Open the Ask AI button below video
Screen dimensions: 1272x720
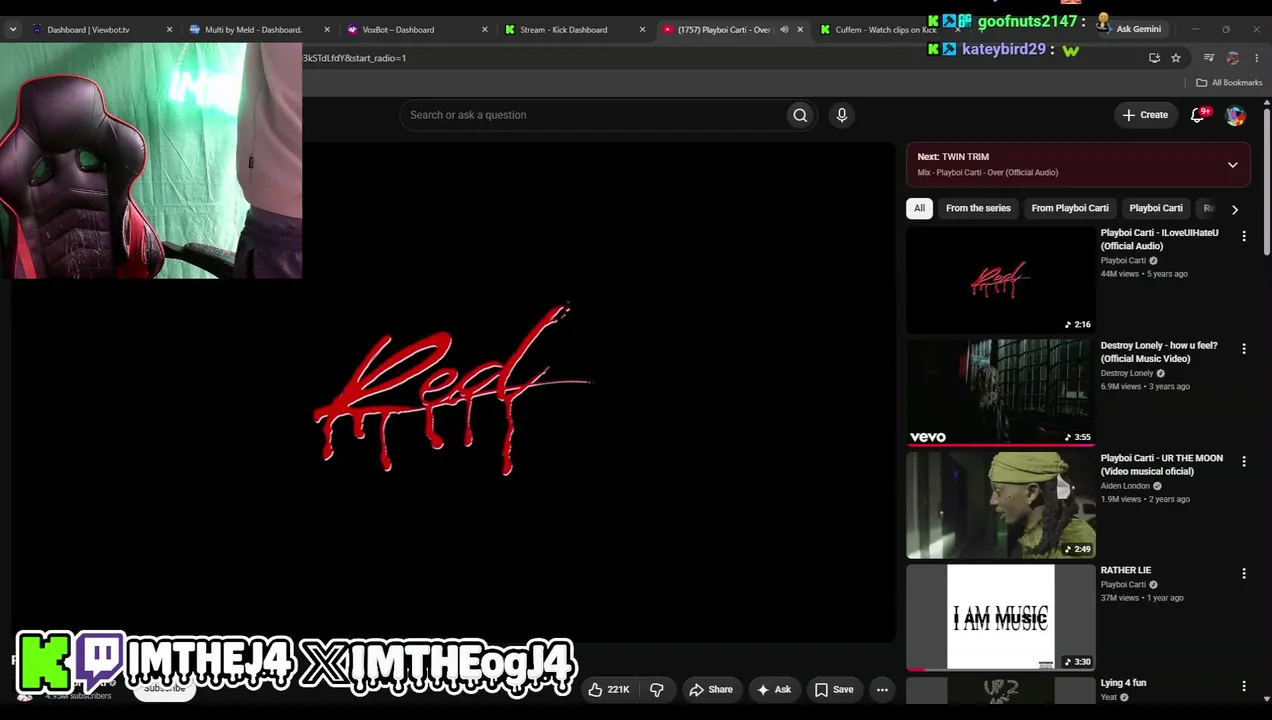[x=775, y=690]
